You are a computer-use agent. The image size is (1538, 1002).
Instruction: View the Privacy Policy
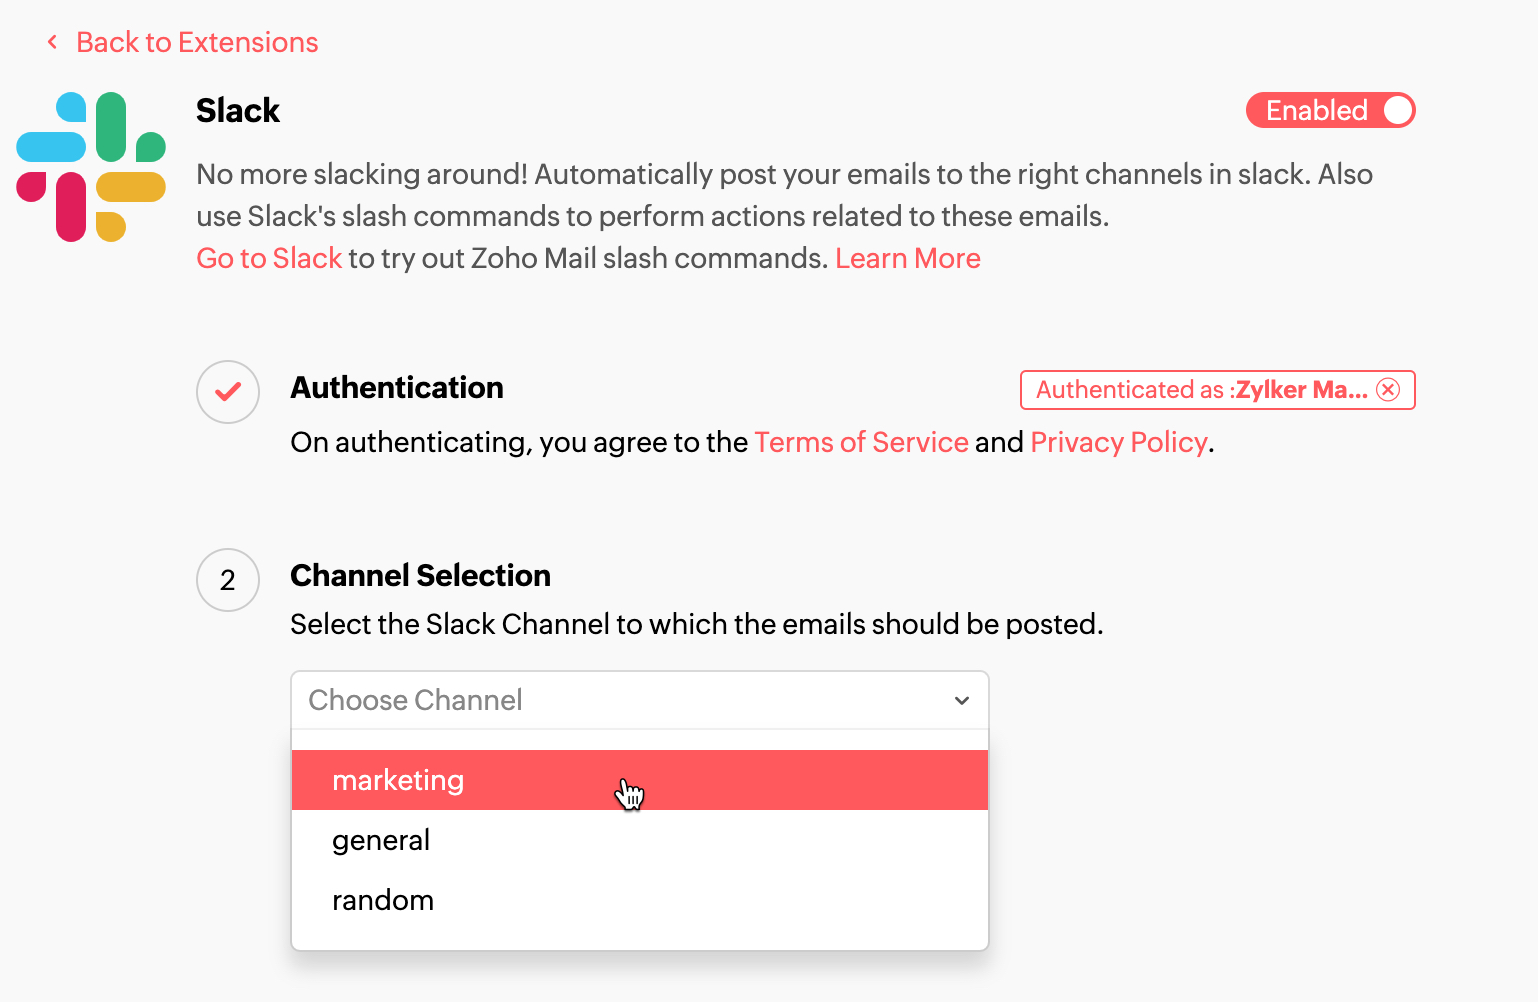point(1118,442)
